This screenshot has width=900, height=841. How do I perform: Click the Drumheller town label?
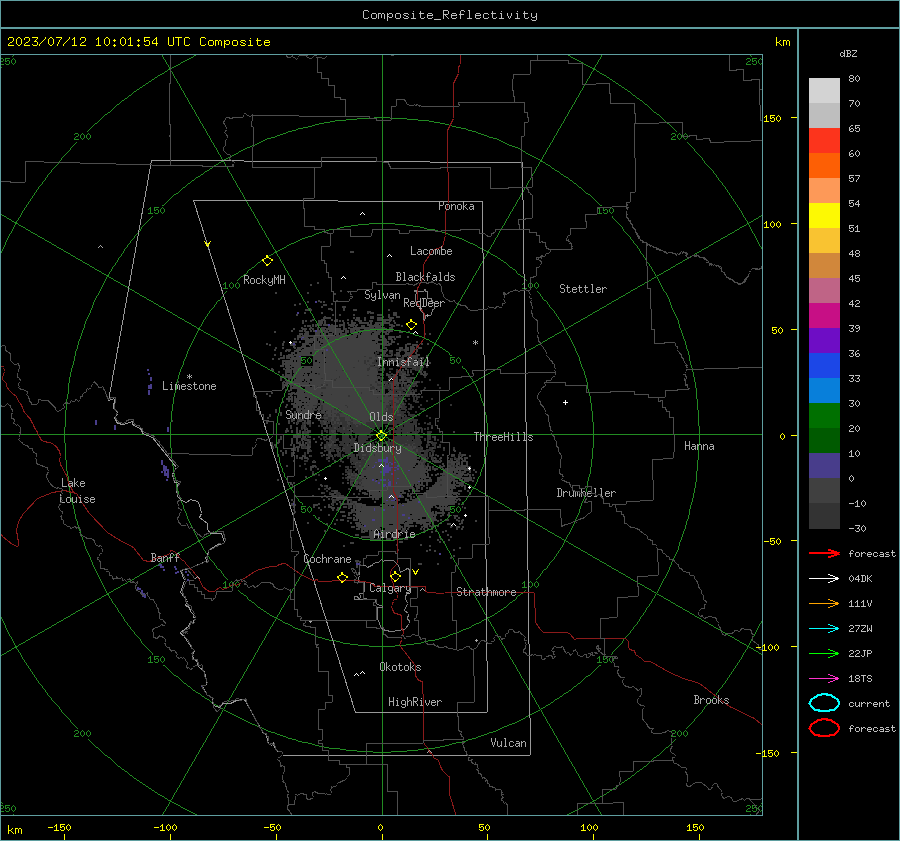[586, 493]
